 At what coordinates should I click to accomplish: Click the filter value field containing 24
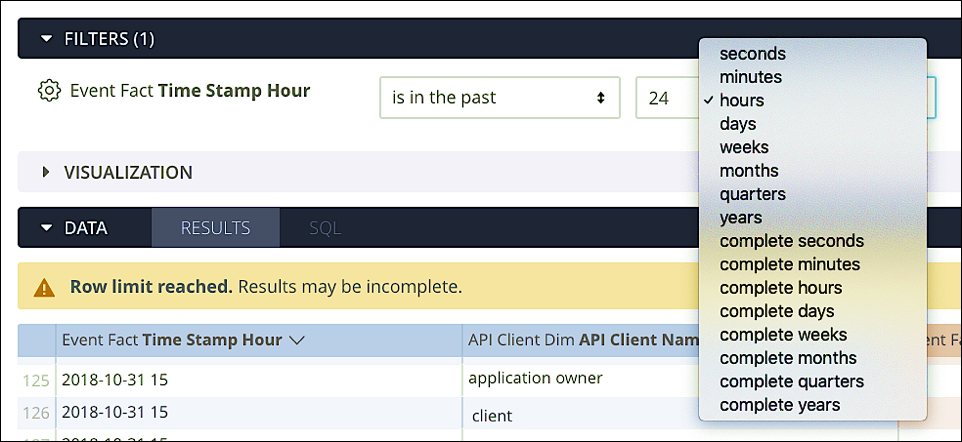(666, 98)
